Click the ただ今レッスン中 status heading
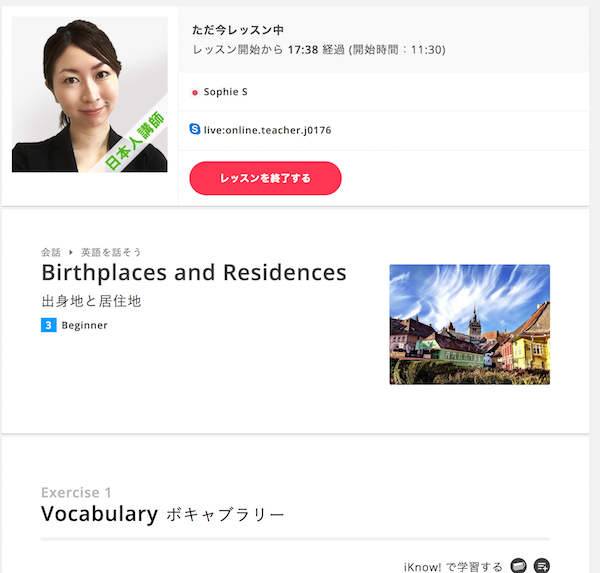The width and height of the screenshot is (600, 573). (x=238, y=30)
